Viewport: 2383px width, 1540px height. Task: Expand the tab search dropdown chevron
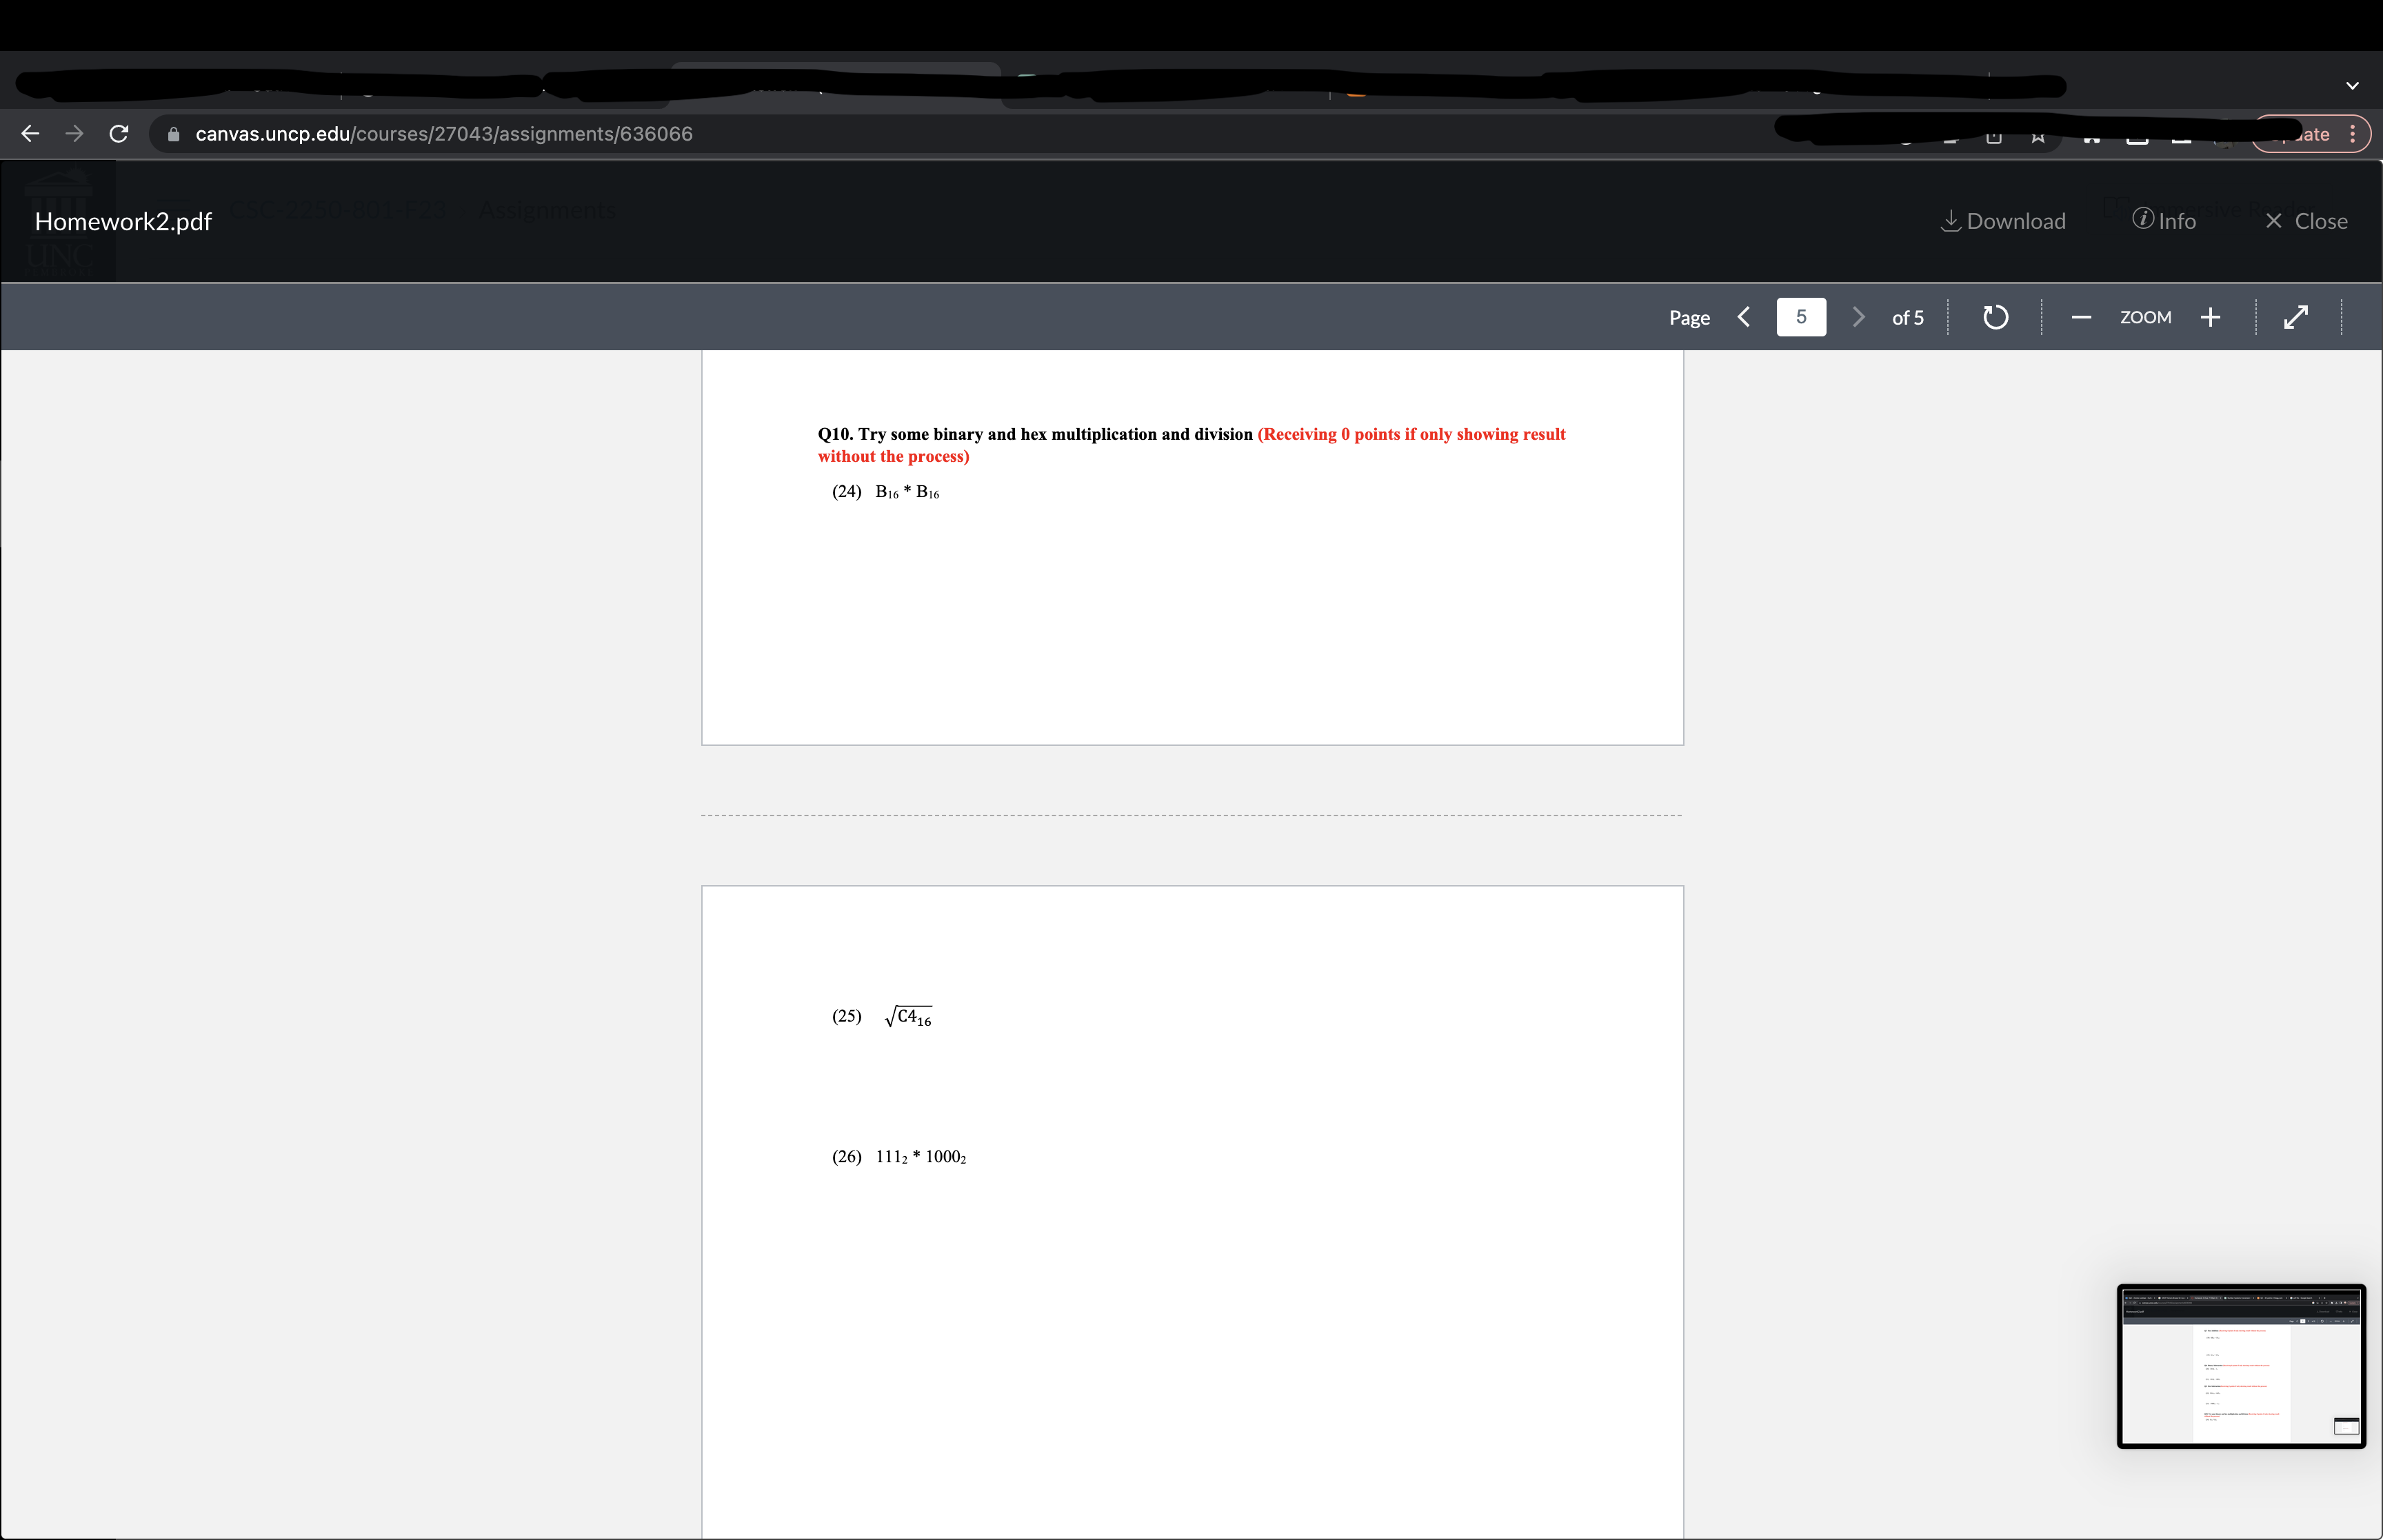click(x=2352, y=86)
